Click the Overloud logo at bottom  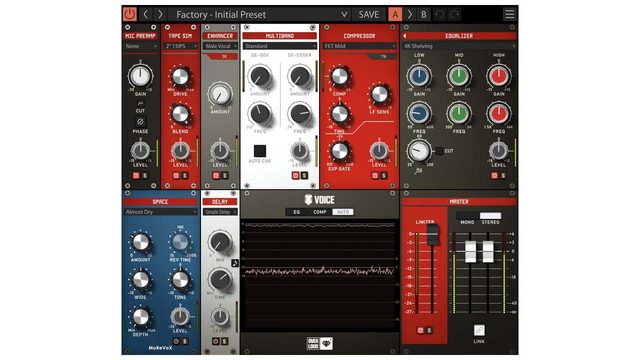point(320,344)
